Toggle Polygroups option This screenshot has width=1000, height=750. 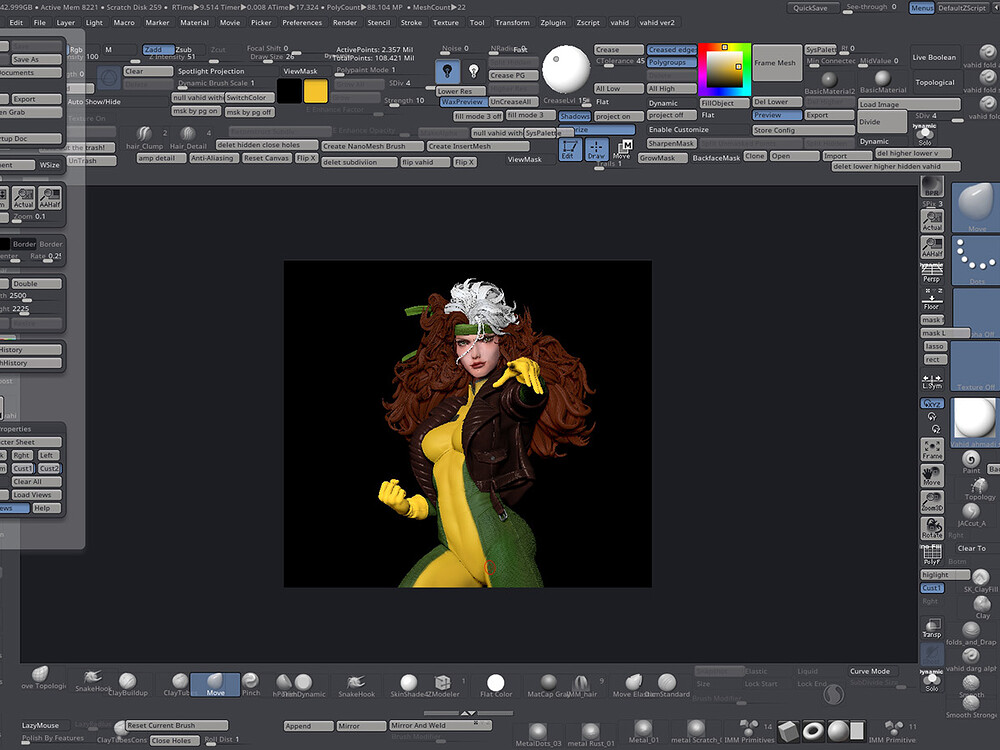pyautogui.click(x=672, y=62)
